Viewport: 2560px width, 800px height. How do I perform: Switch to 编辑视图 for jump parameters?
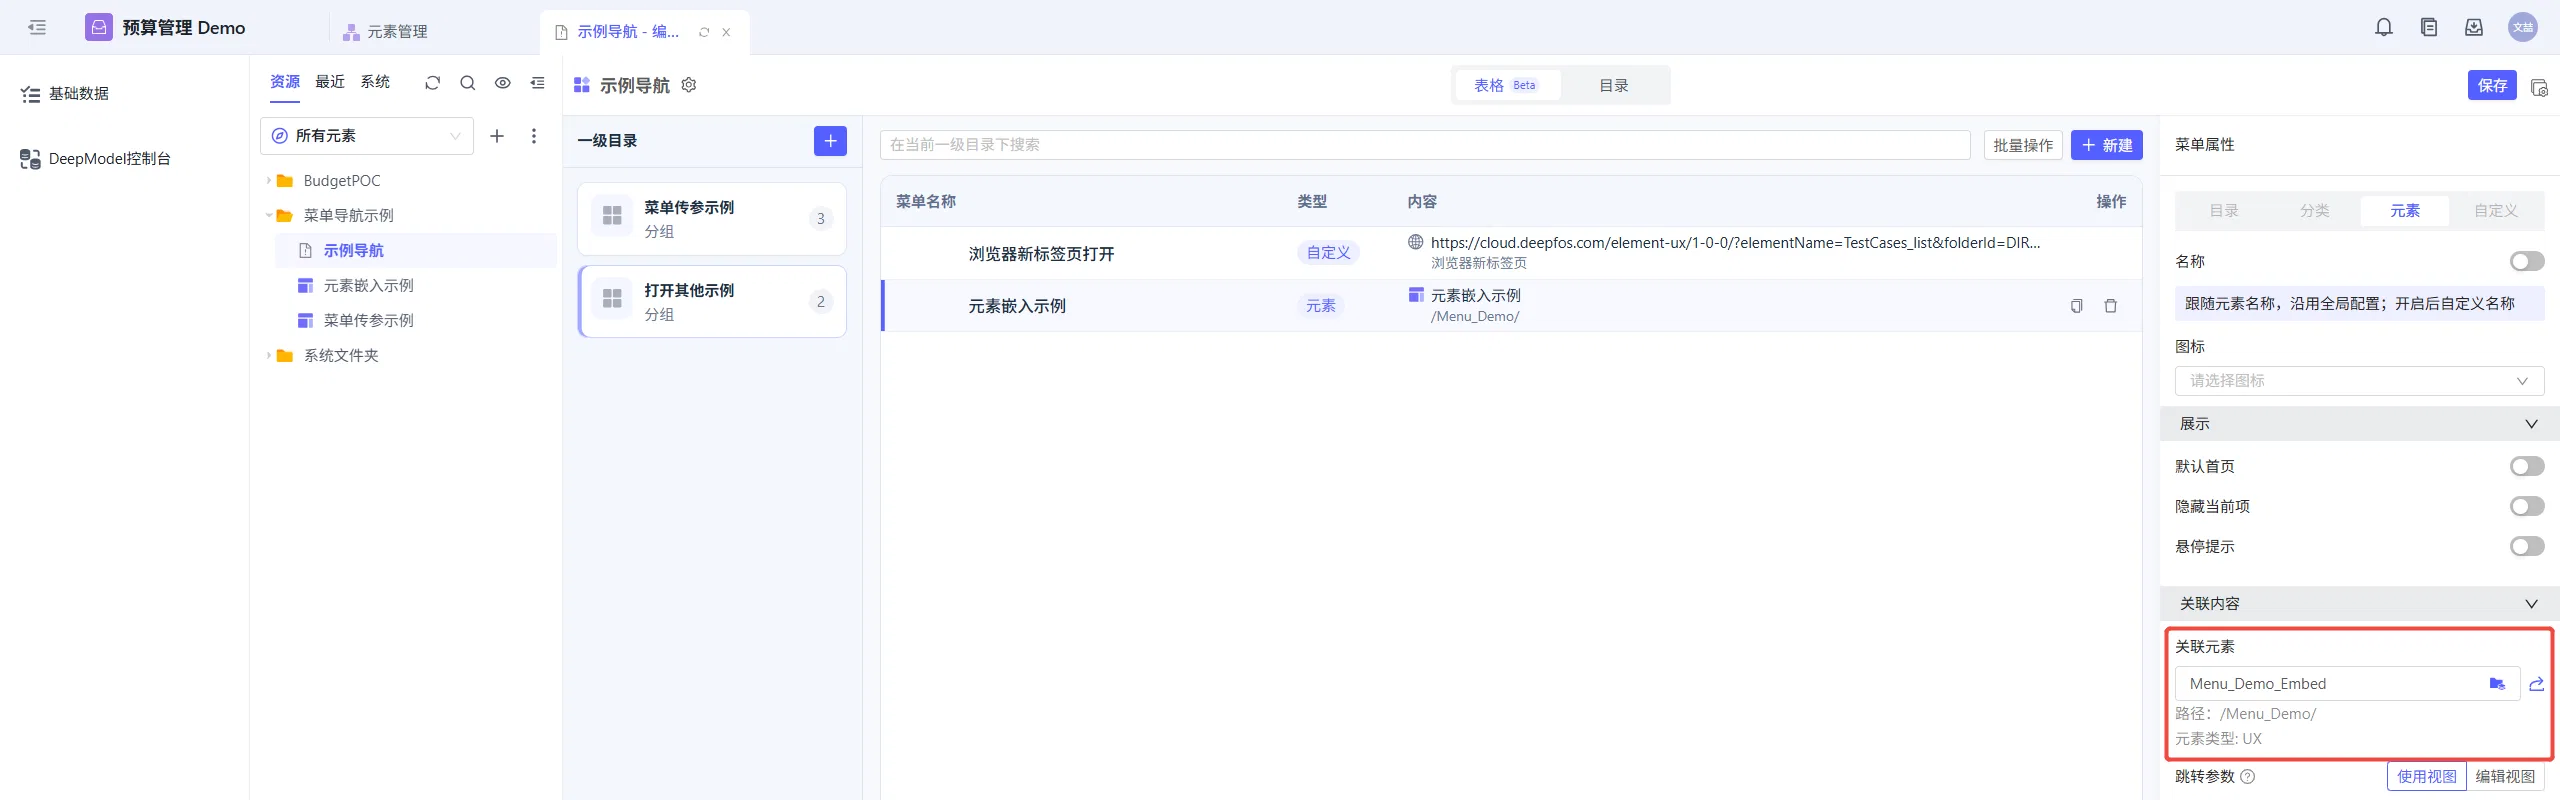[x=2505, y=777]
